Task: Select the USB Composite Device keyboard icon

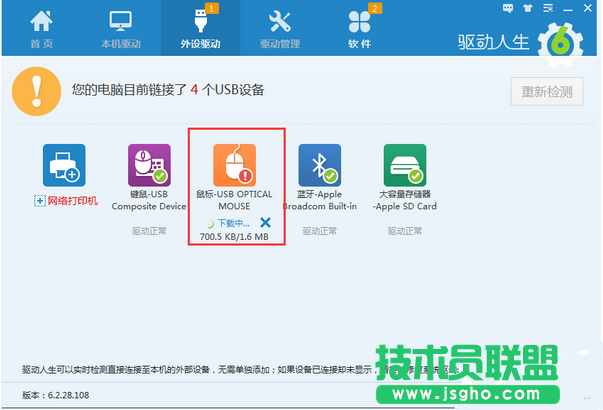Action: 149,165
